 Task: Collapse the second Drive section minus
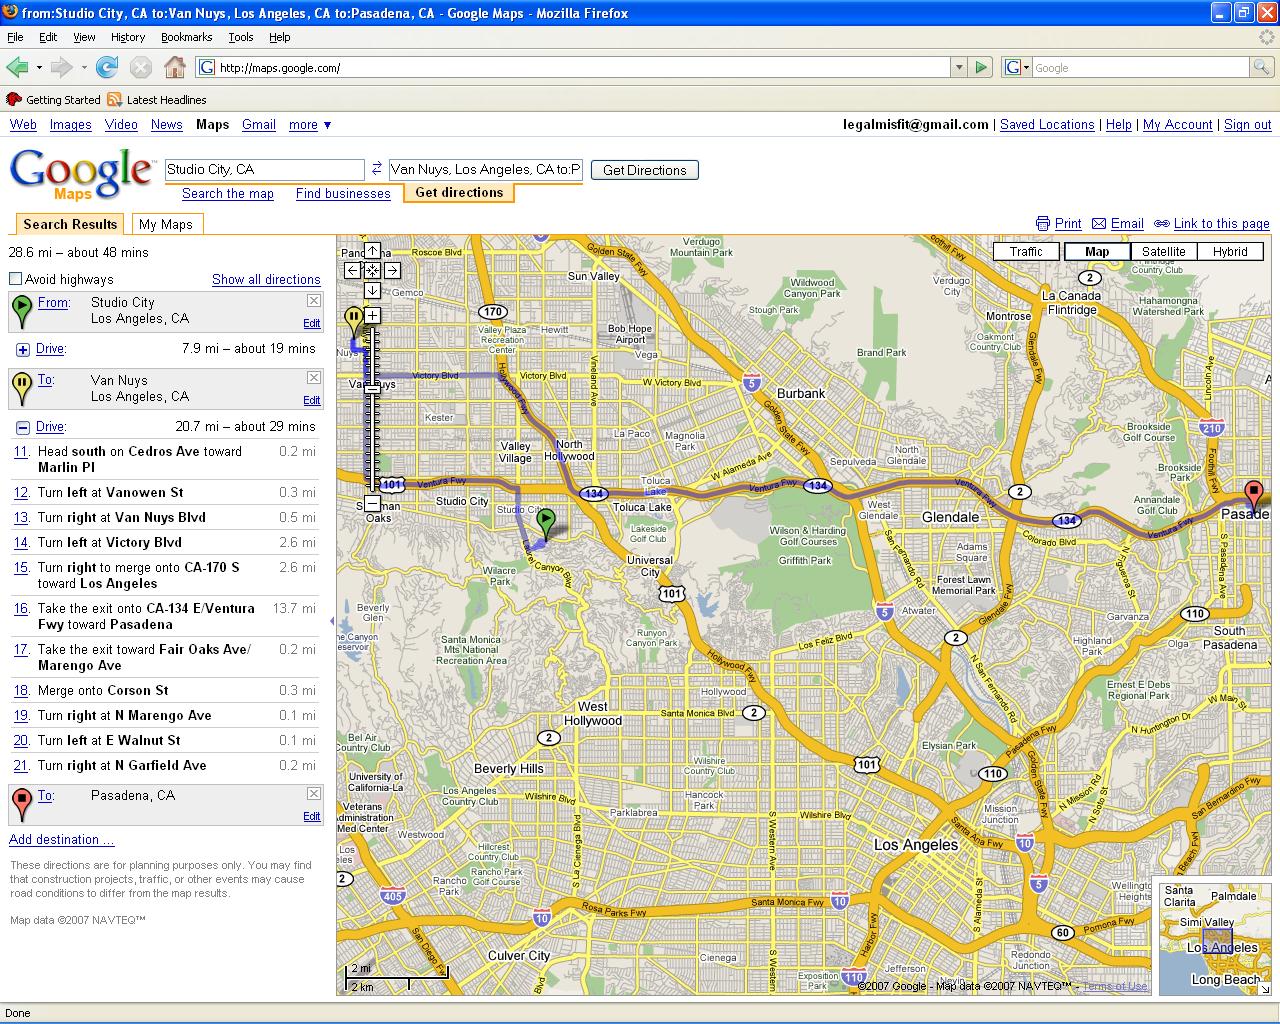23,427
